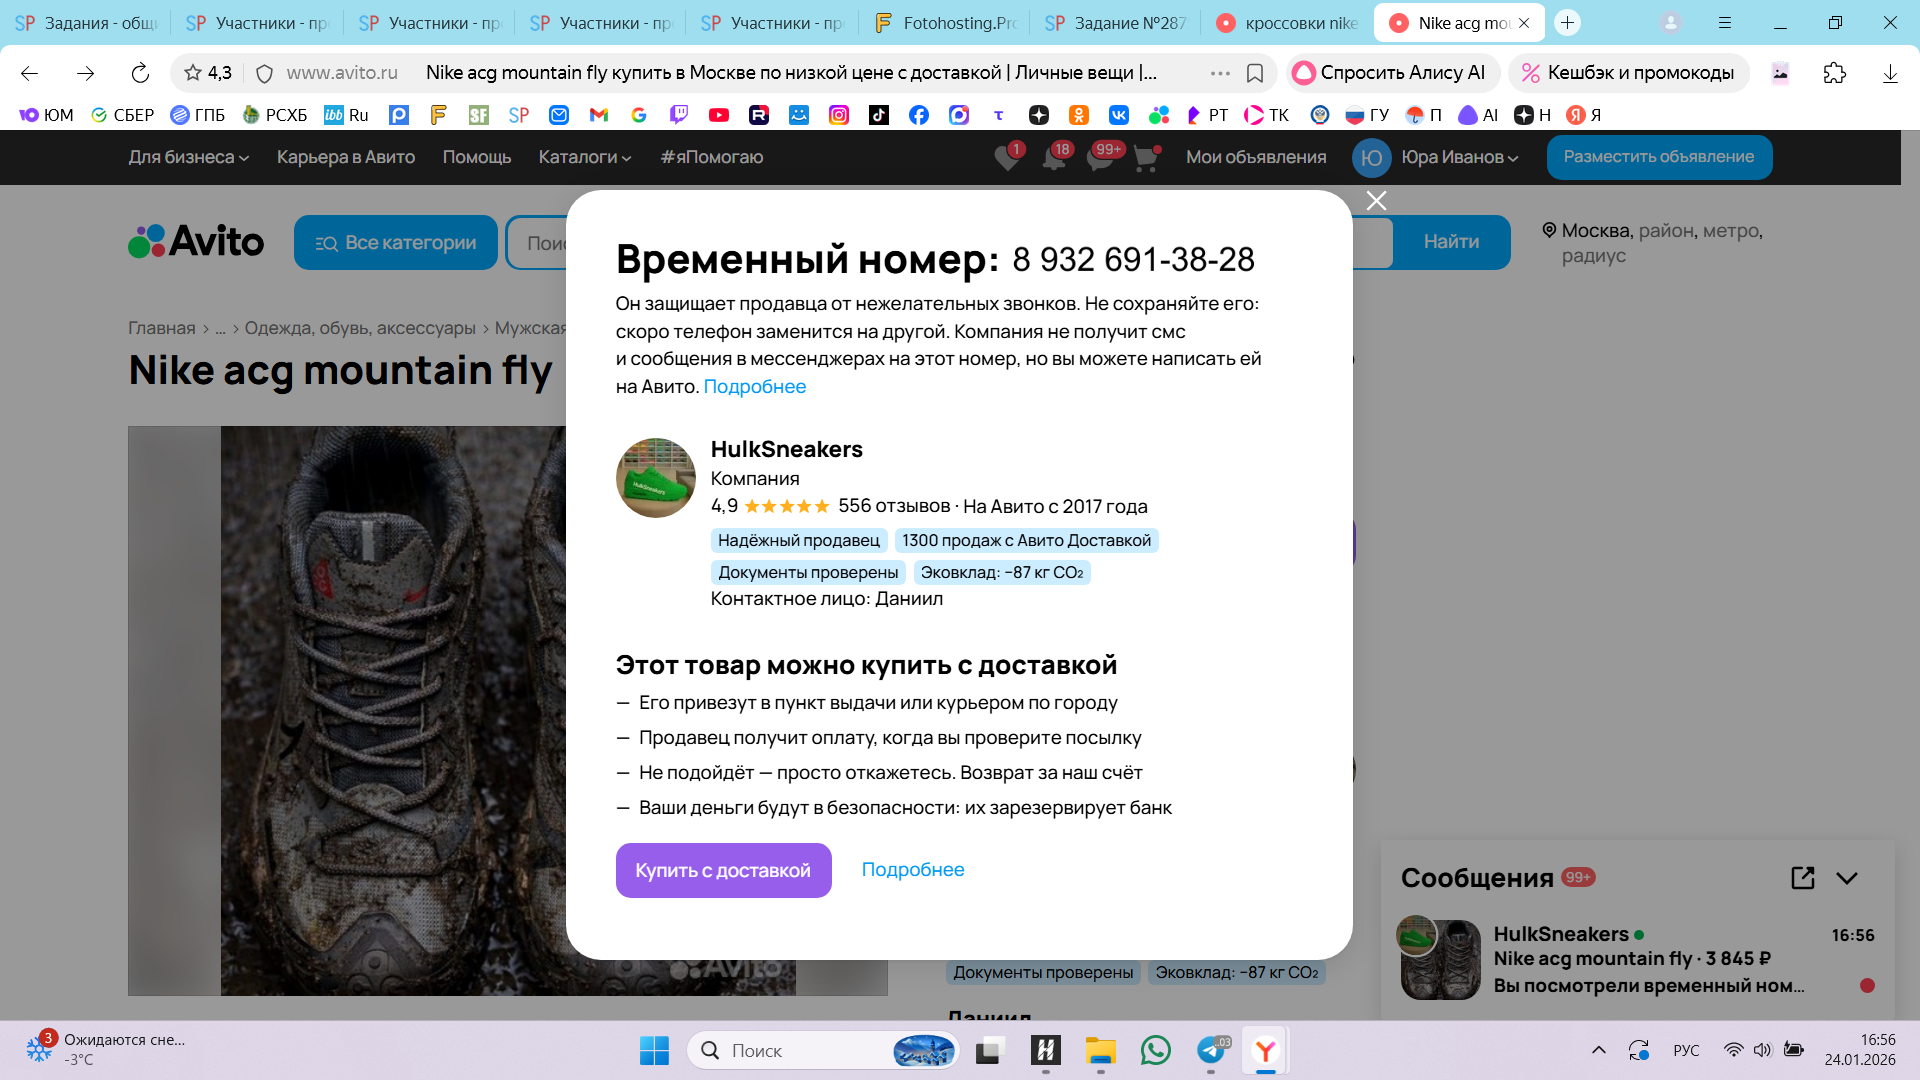This screenshot has height=1080, width=1920.
Task: Close the temporary number popup
Action: click(1376, 201)
